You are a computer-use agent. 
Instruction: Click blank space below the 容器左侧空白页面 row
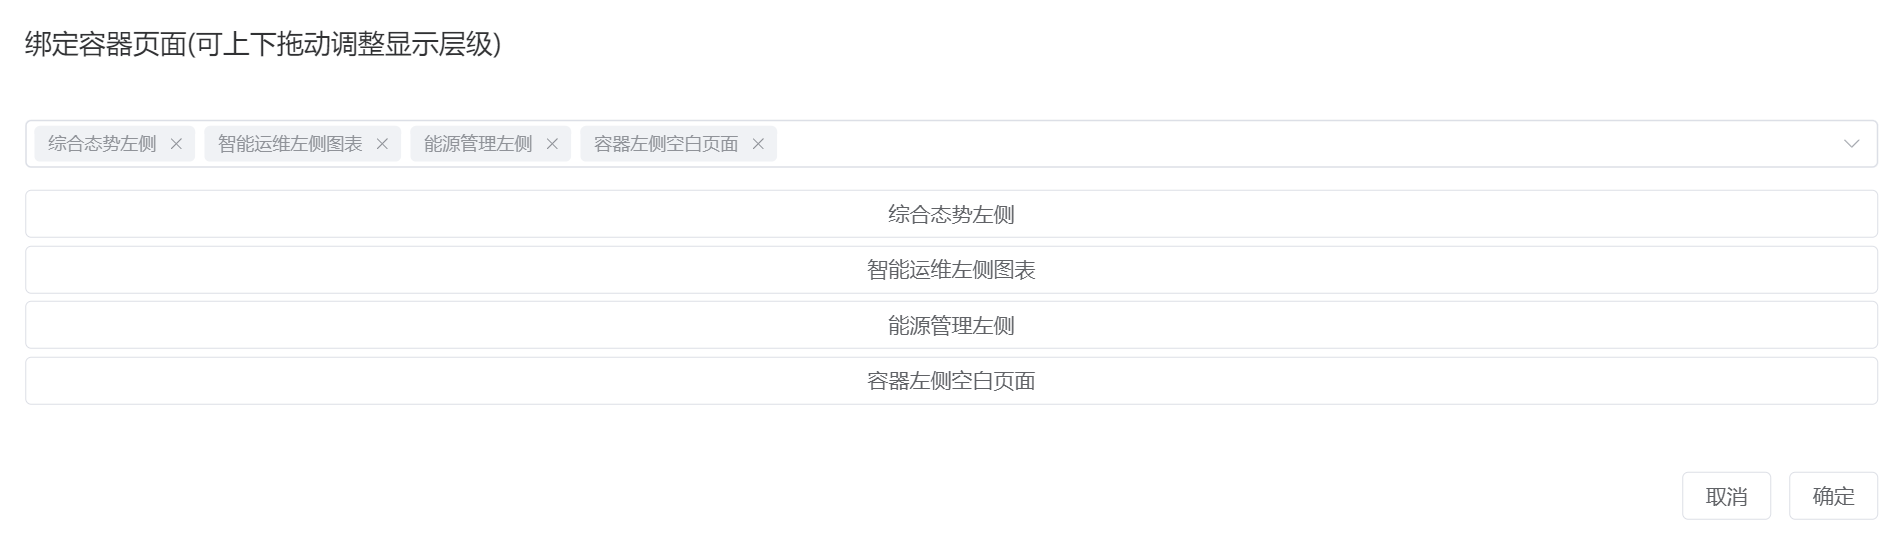pyautogui.click(x=951, y=436)
